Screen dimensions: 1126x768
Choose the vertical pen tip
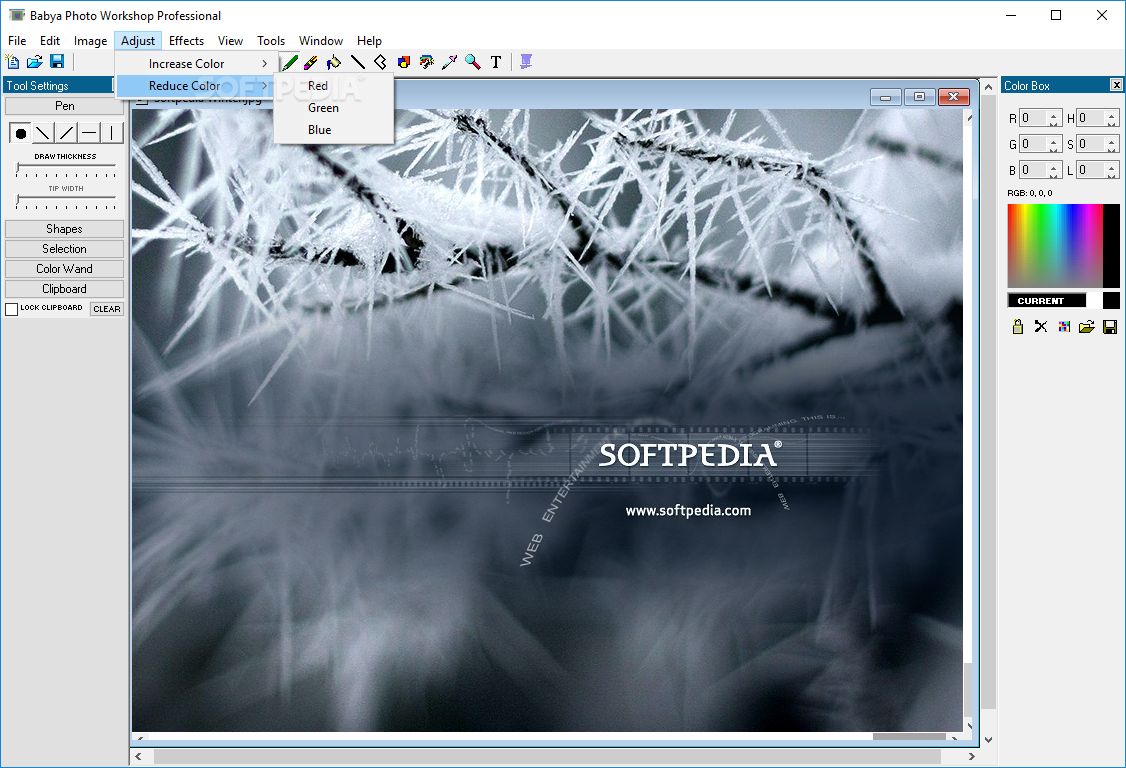point(112,133)
